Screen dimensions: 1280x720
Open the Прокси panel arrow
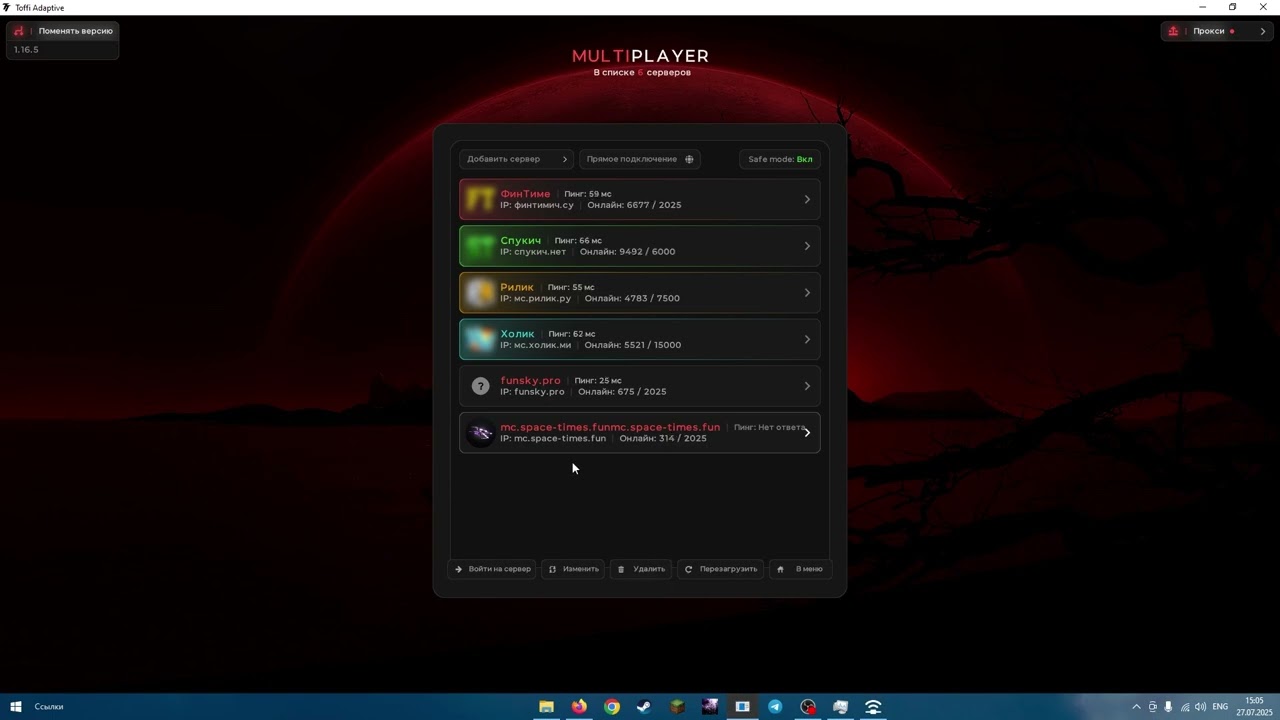coord(1263,31)
